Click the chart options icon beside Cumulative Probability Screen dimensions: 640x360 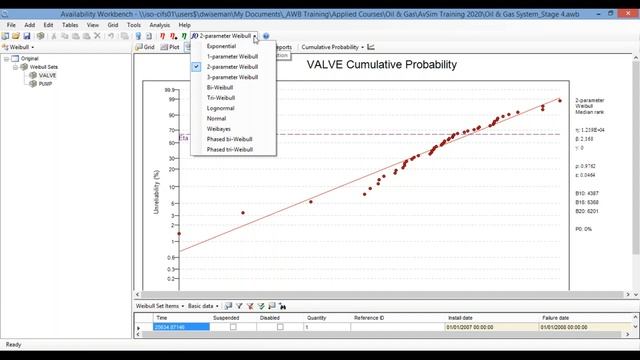pos(371,47)
